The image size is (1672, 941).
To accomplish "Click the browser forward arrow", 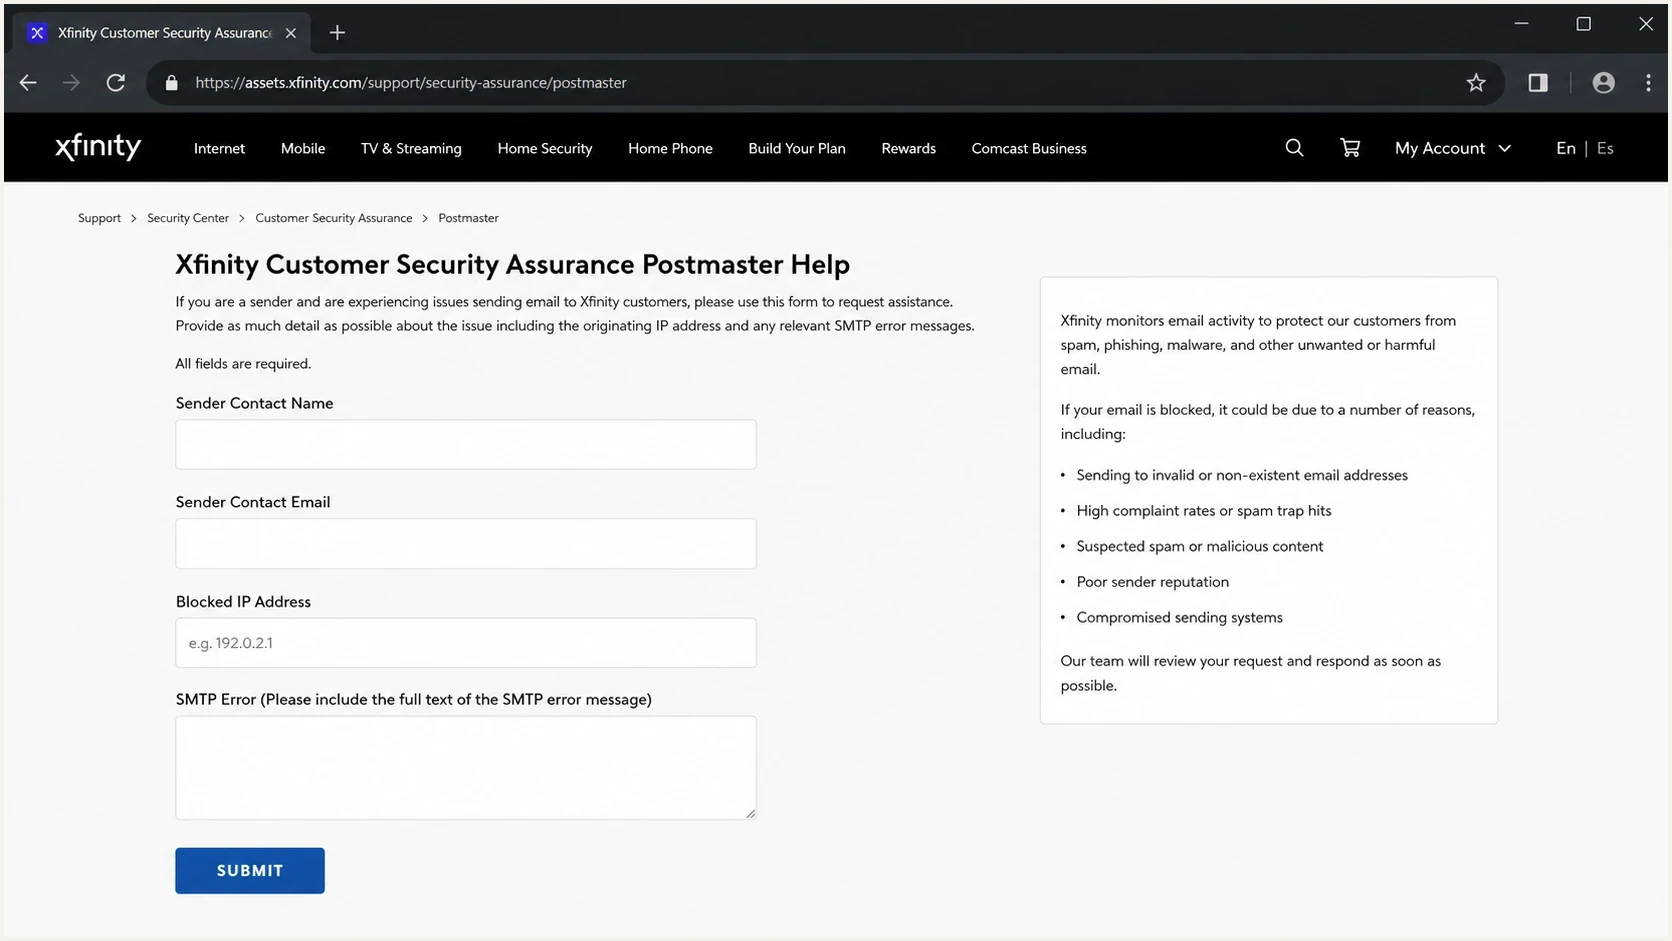I will point(71,83).
